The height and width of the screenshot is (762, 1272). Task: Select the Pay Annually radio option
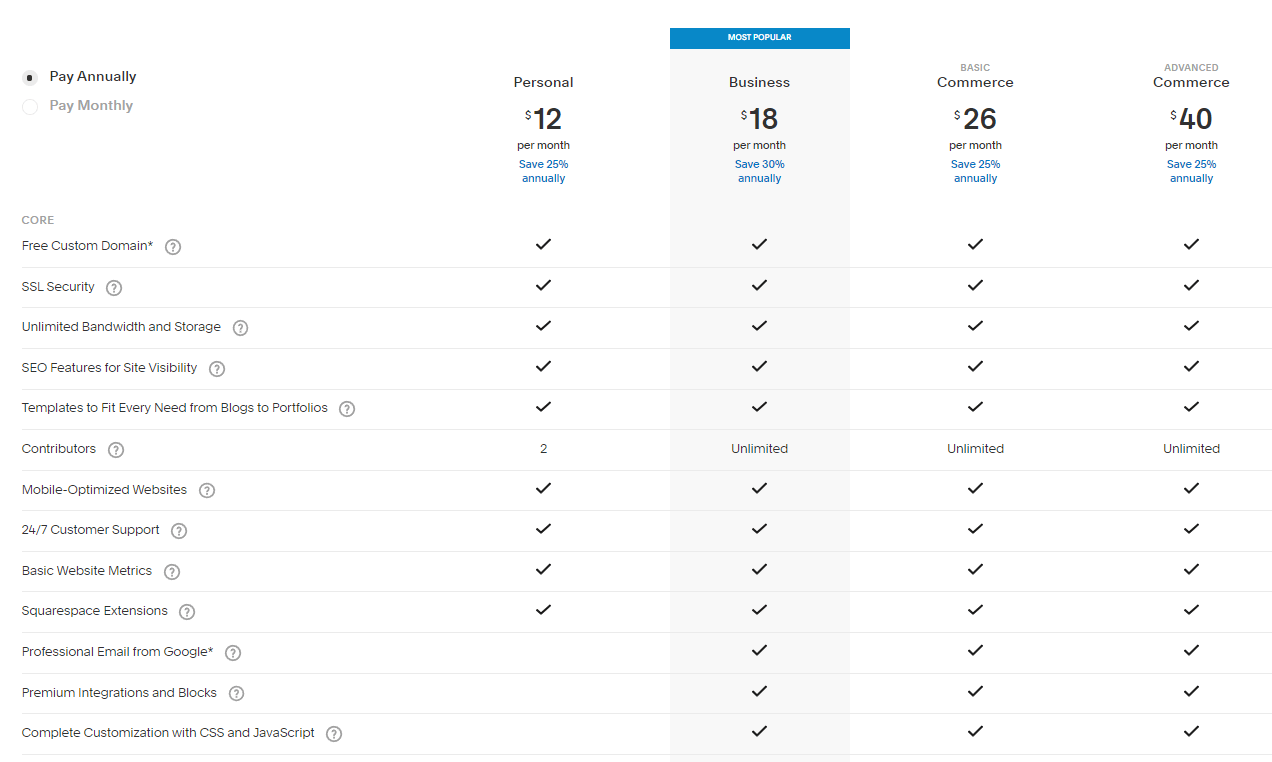(30, 77)
